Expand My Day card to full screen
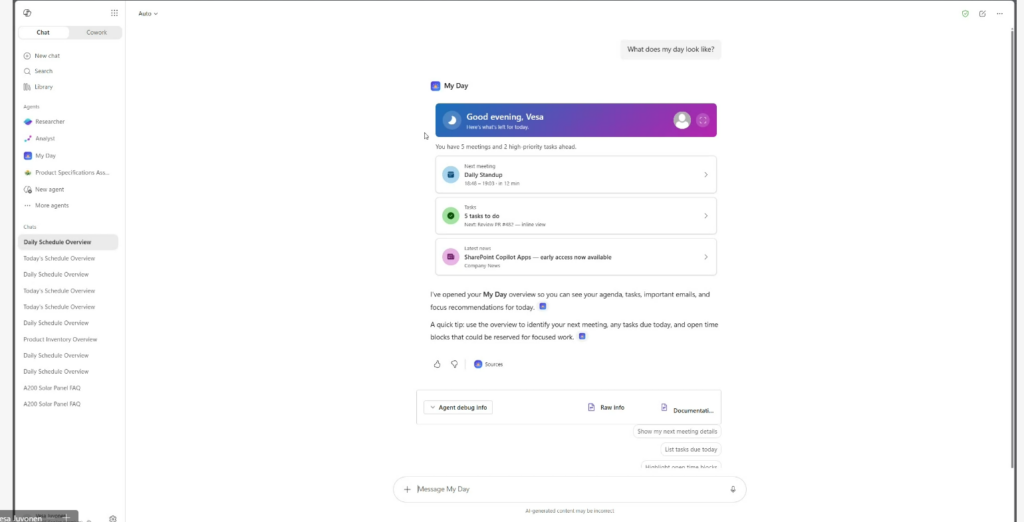The height and width of the screenshot is (522, 1024). (703, 120)
